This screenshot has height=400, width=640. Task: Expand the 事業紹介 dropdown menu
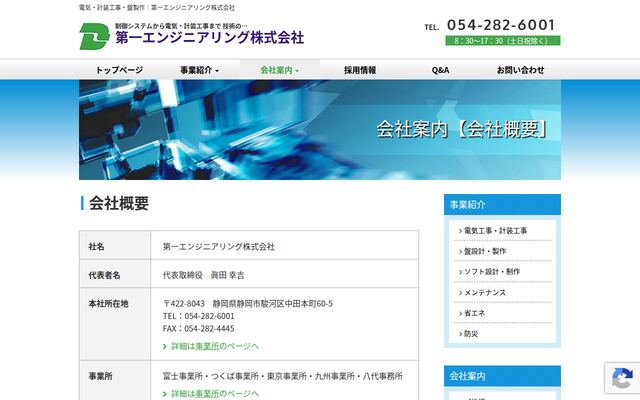[200, 70]
